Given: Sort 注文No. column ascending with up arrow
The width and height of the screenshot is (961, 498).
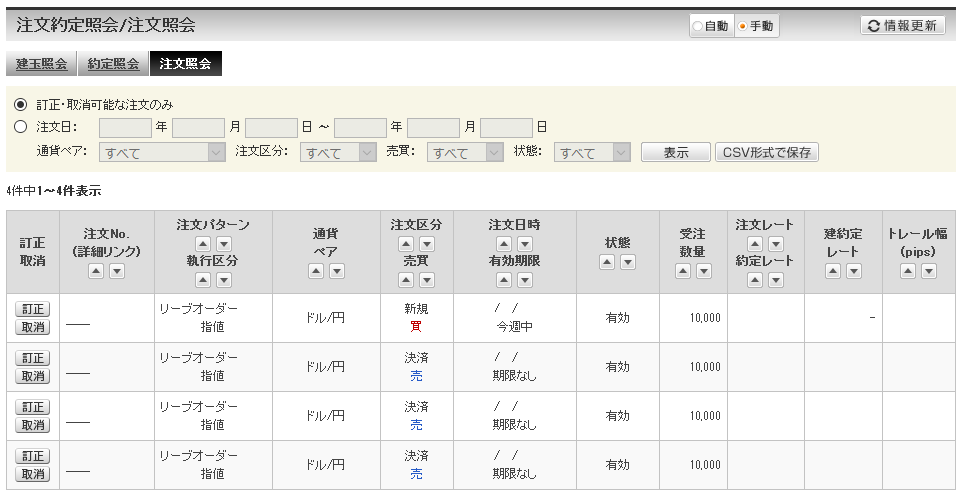Looking at the screenshot, I should pyautogui.click(x=96, y=271).
